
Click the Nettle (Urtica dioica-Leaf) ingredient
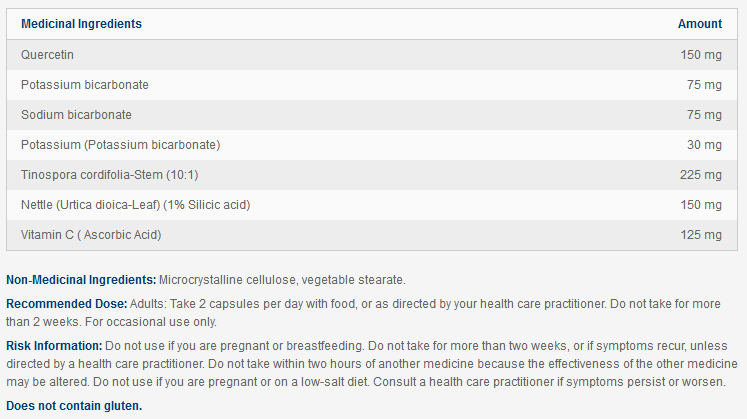[x=134, y=205]
